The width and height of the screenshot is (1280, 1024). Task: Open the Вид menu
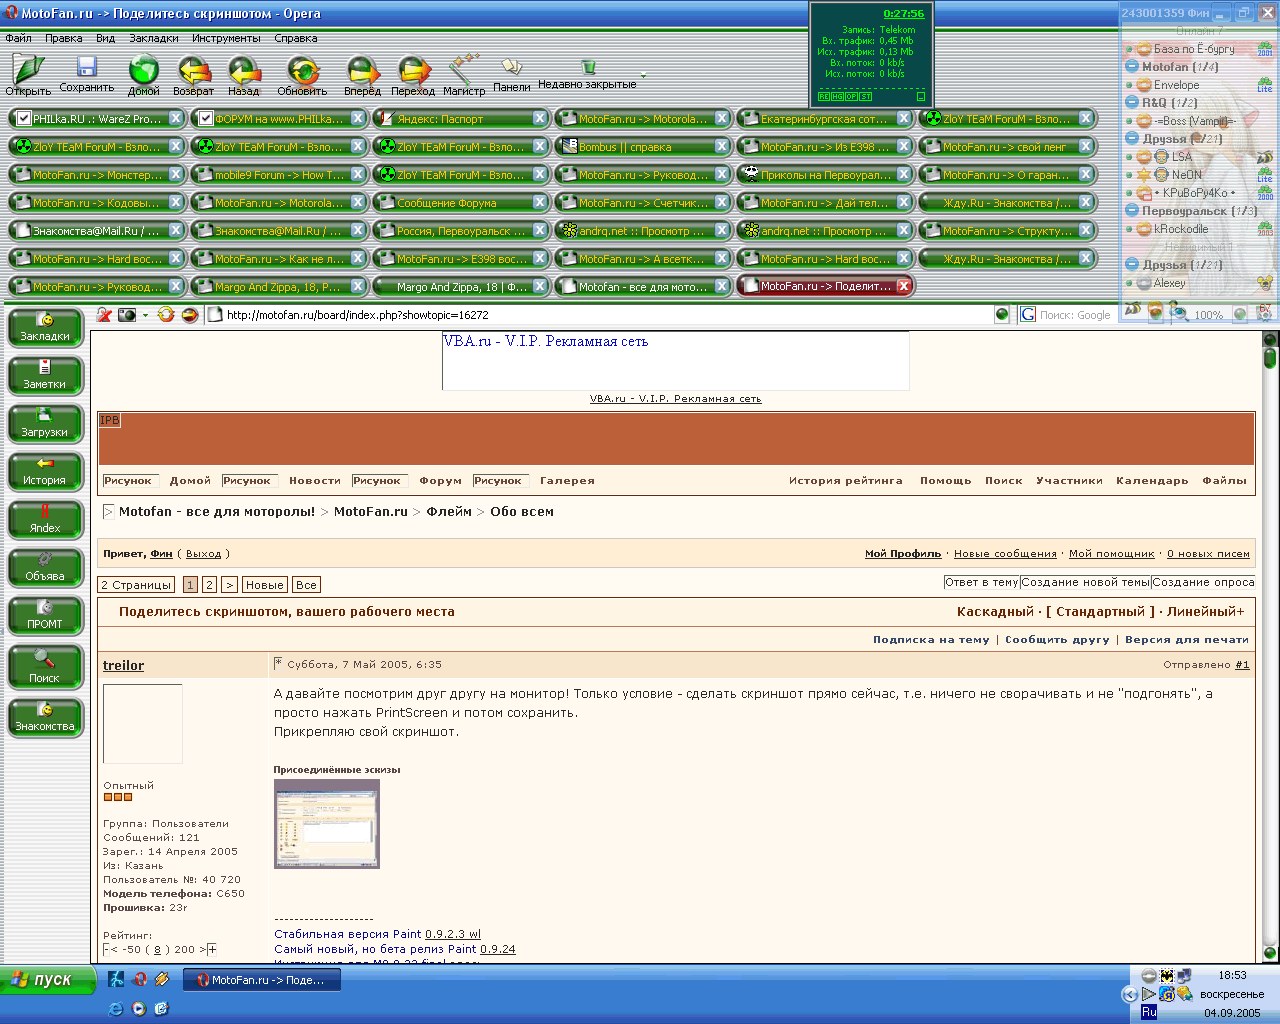pos(106,38)
